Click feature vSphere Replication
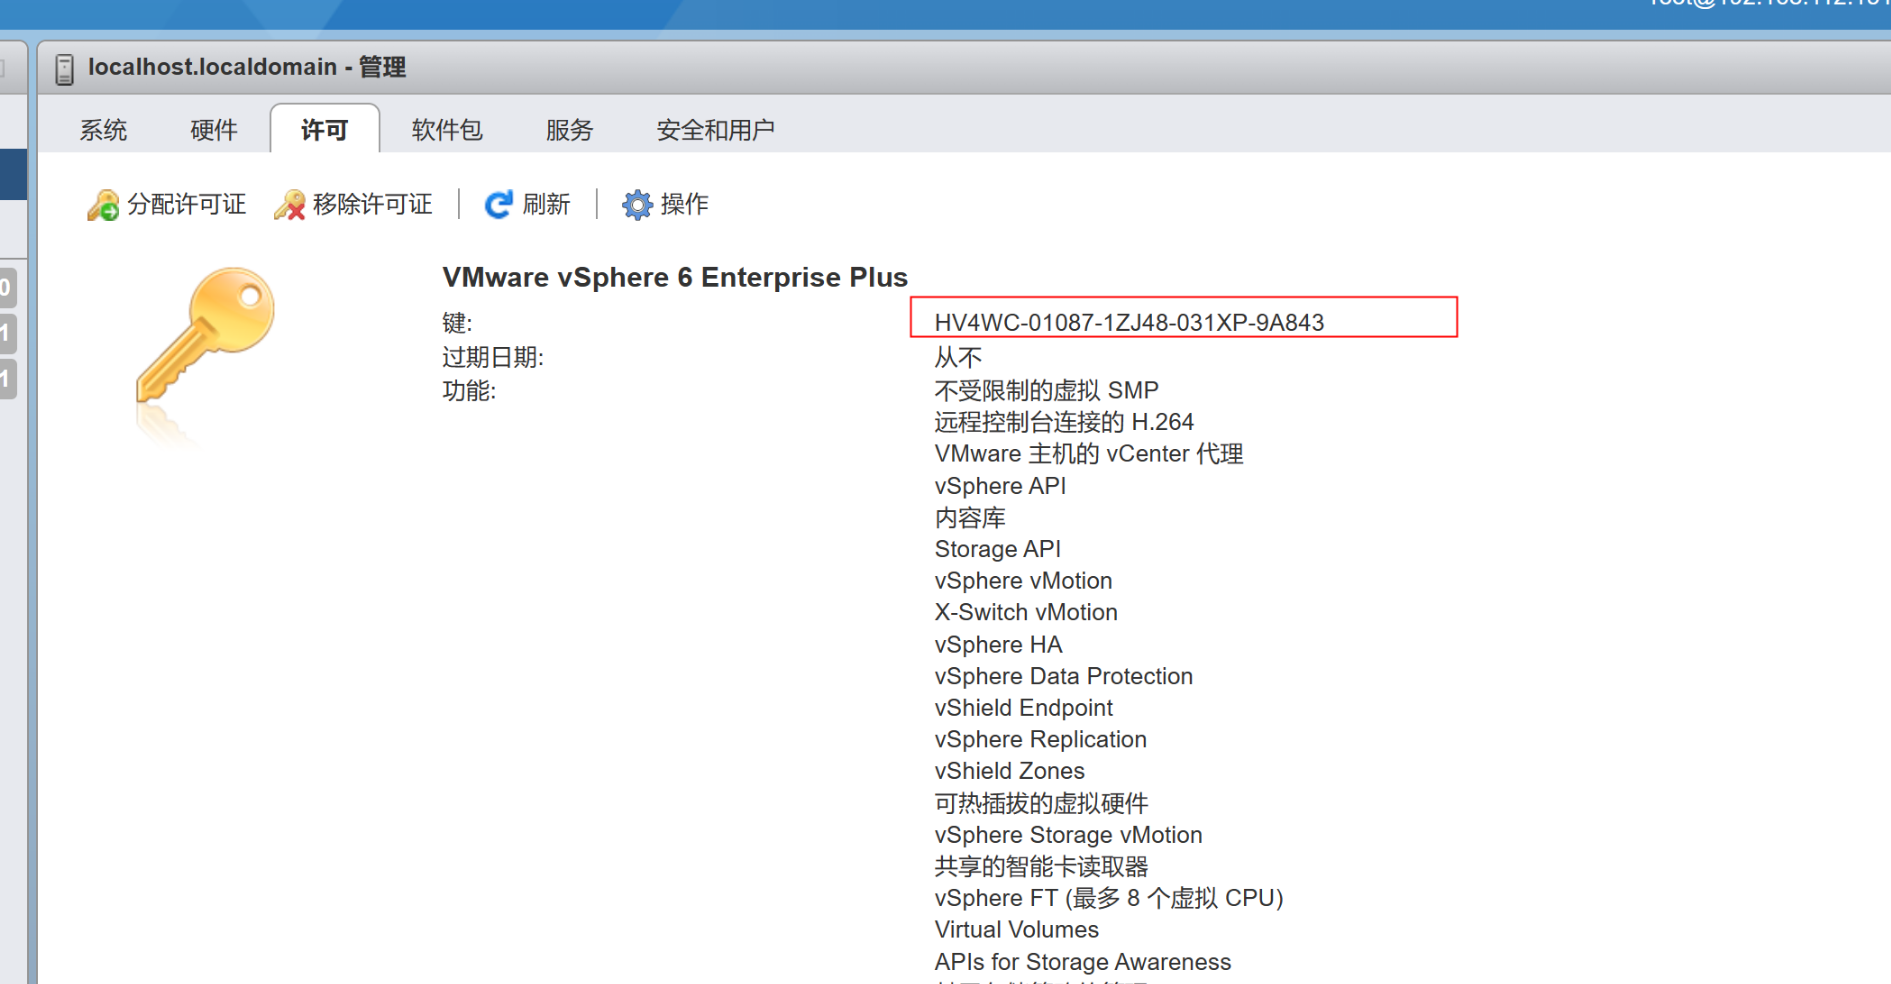 tap(1040, 740)
